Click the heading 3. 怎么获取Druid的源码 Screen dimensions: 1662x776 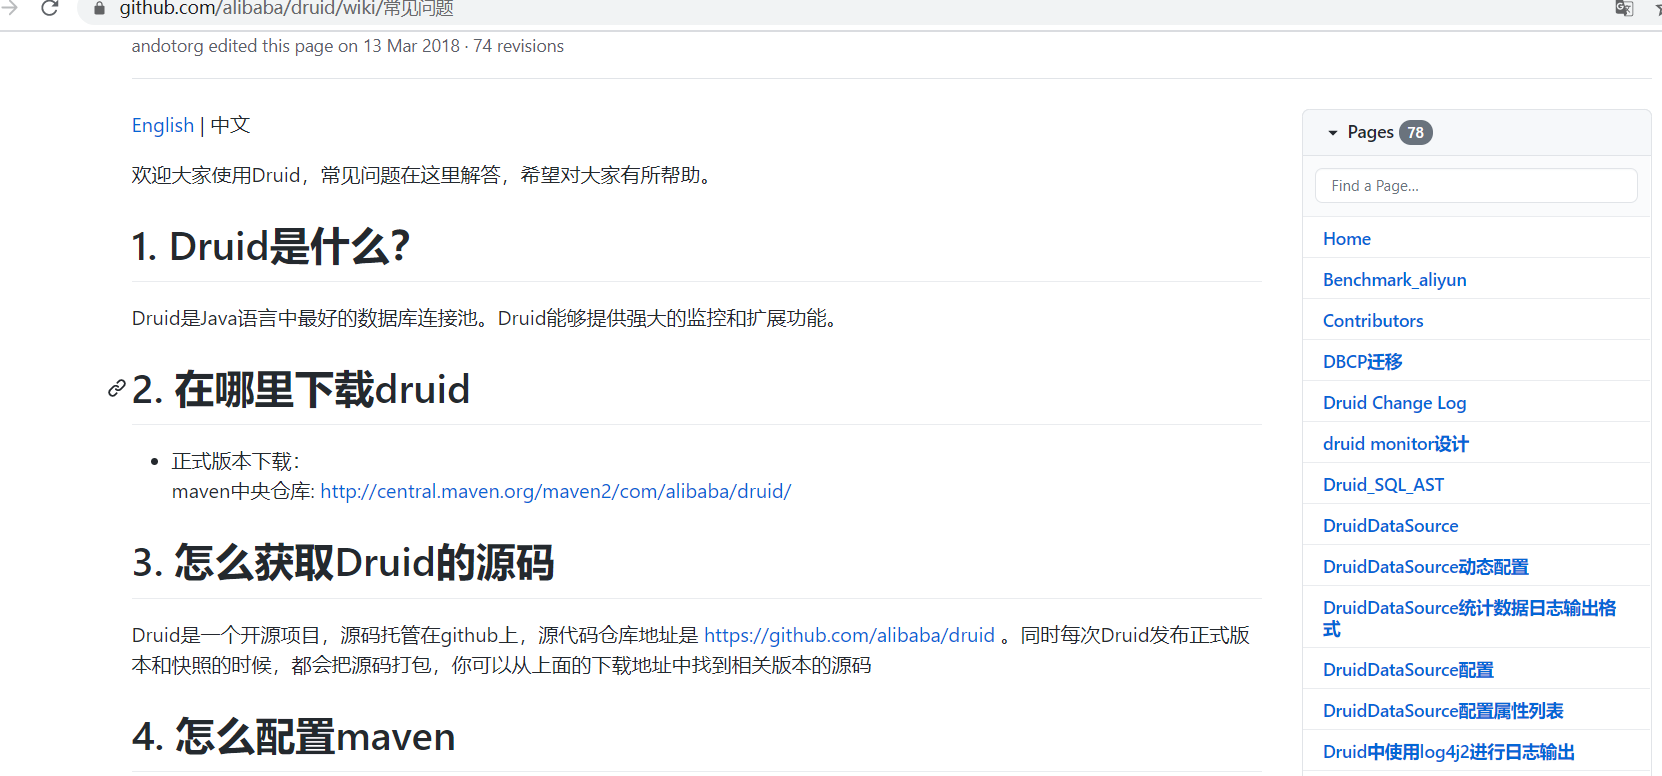343,563
